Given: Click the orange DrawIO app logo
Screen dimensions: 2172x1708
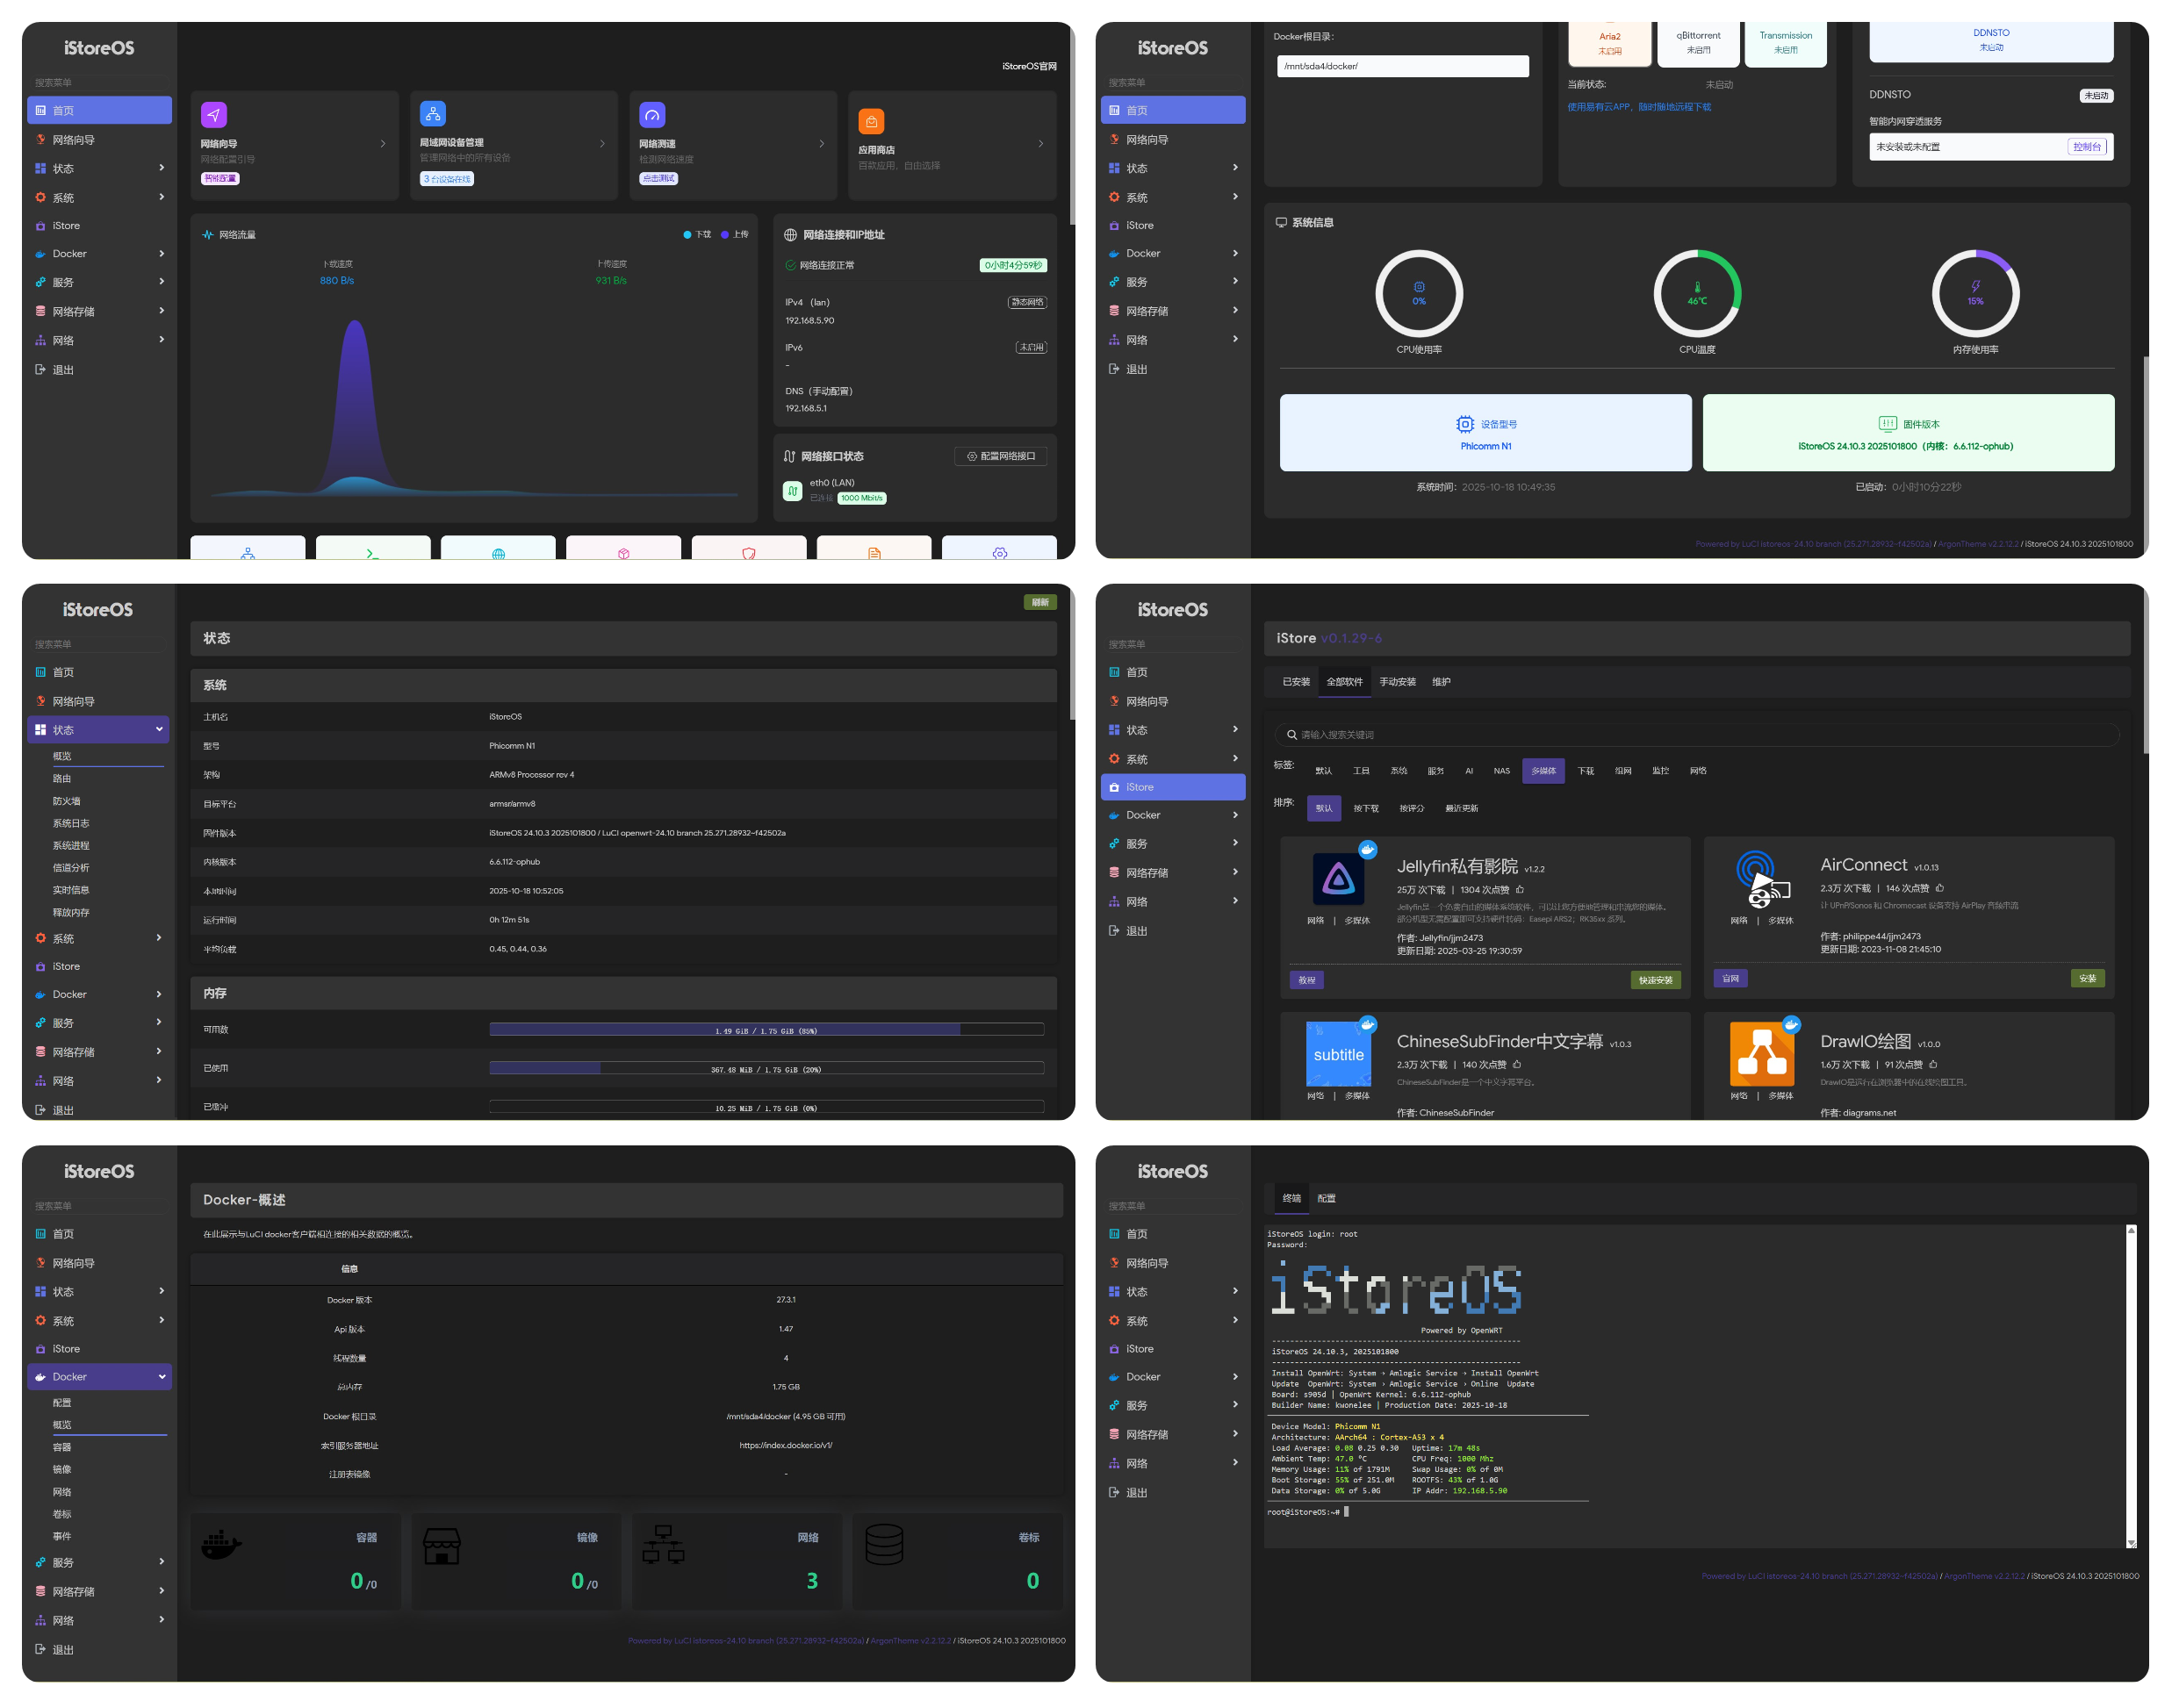Looking at the screenshot, I should click(1762, 1054).
